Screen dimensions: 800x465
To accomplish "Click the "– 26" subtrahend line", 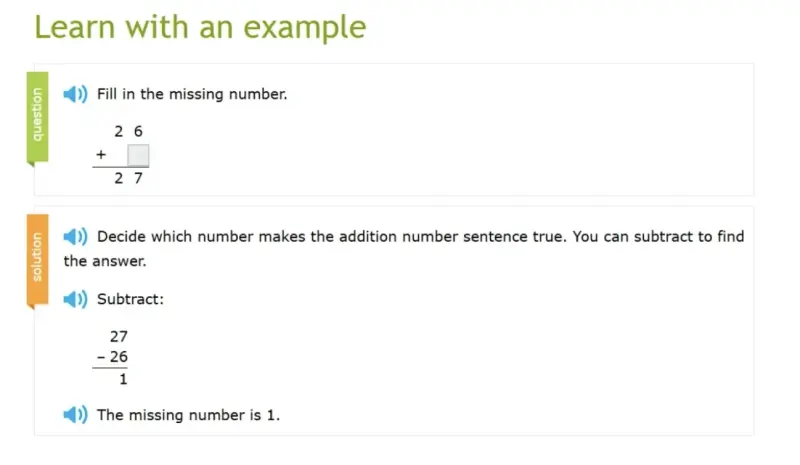I will tap(114, 357).
